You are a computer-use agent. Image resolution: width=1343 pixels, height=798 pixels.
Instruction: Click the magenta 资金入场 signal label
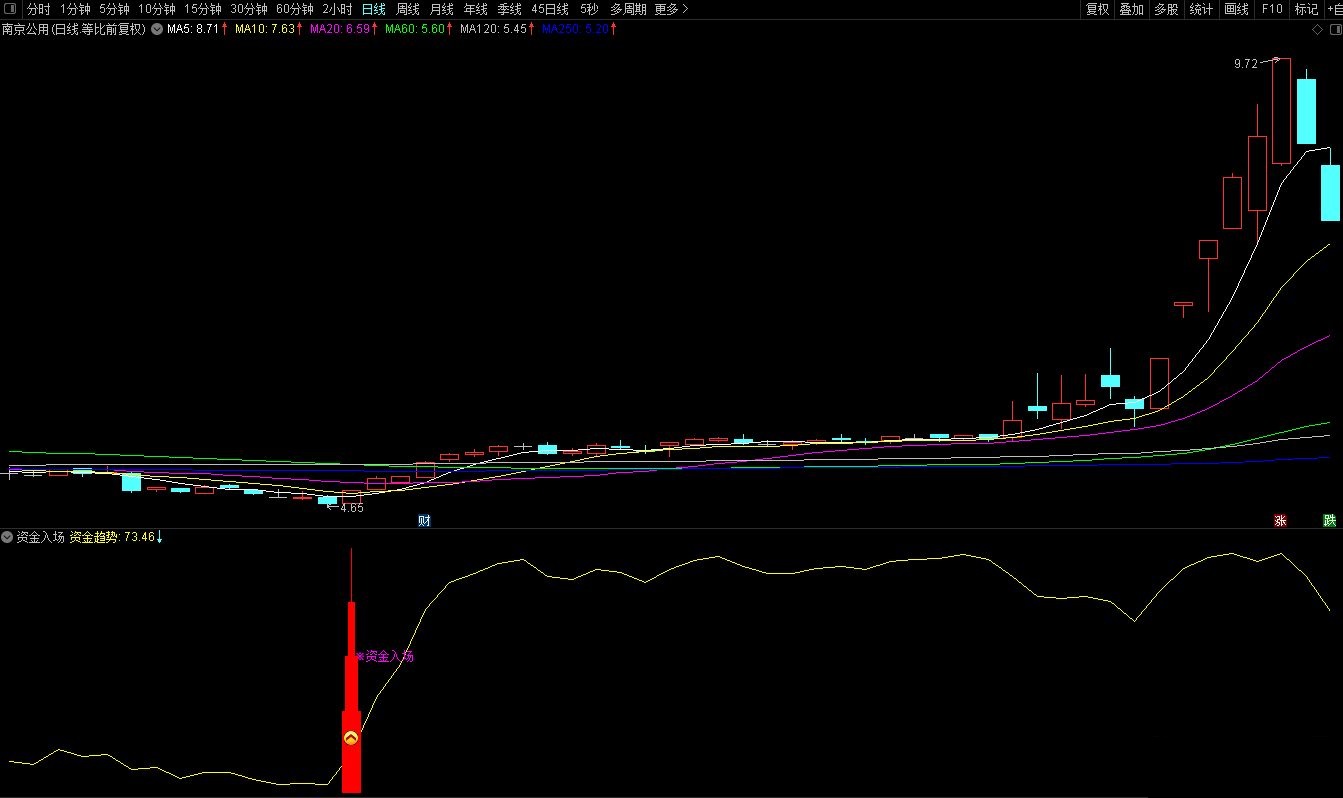coord(389,657)
